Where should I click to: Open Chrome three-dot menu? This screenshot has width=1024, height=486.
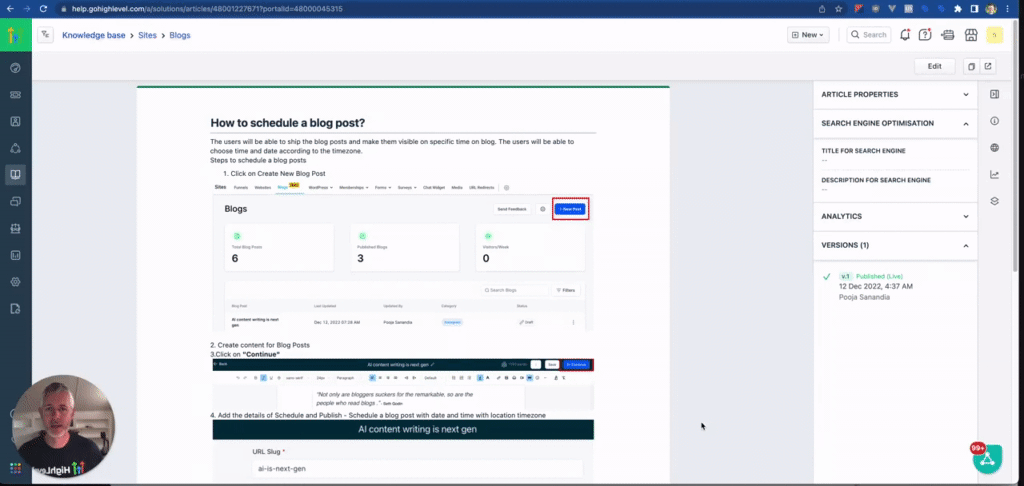click(x=1010, y=9)
